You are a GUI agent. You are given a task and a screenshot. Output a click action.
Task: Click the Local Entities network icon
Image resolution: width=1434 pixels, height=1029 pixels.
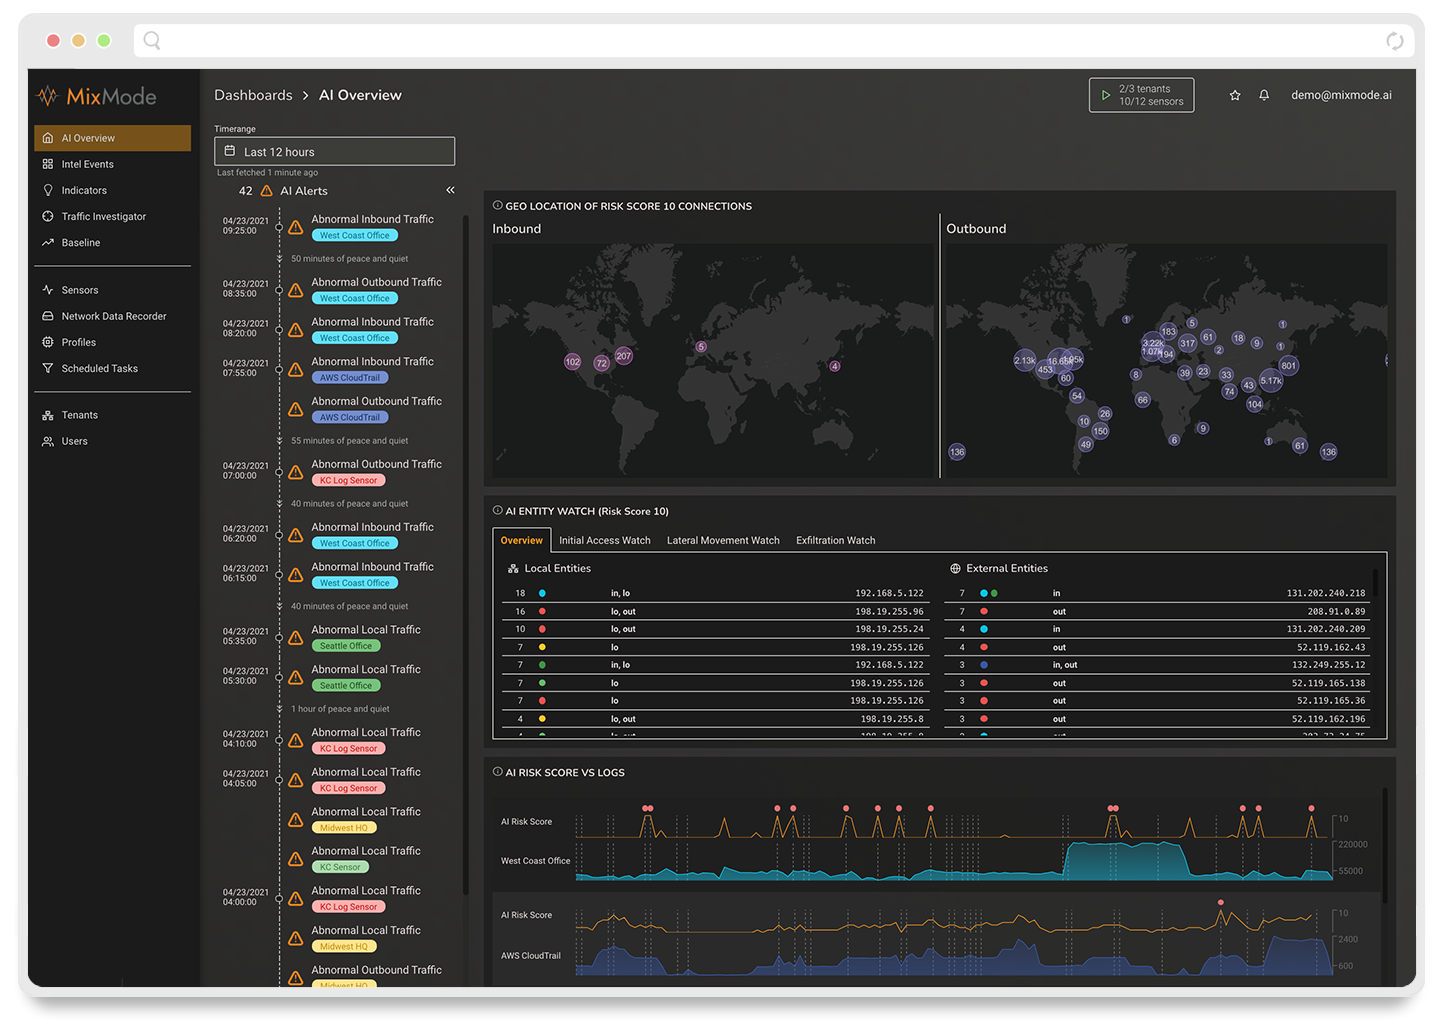pyautogui.click(x=513, y=568)
